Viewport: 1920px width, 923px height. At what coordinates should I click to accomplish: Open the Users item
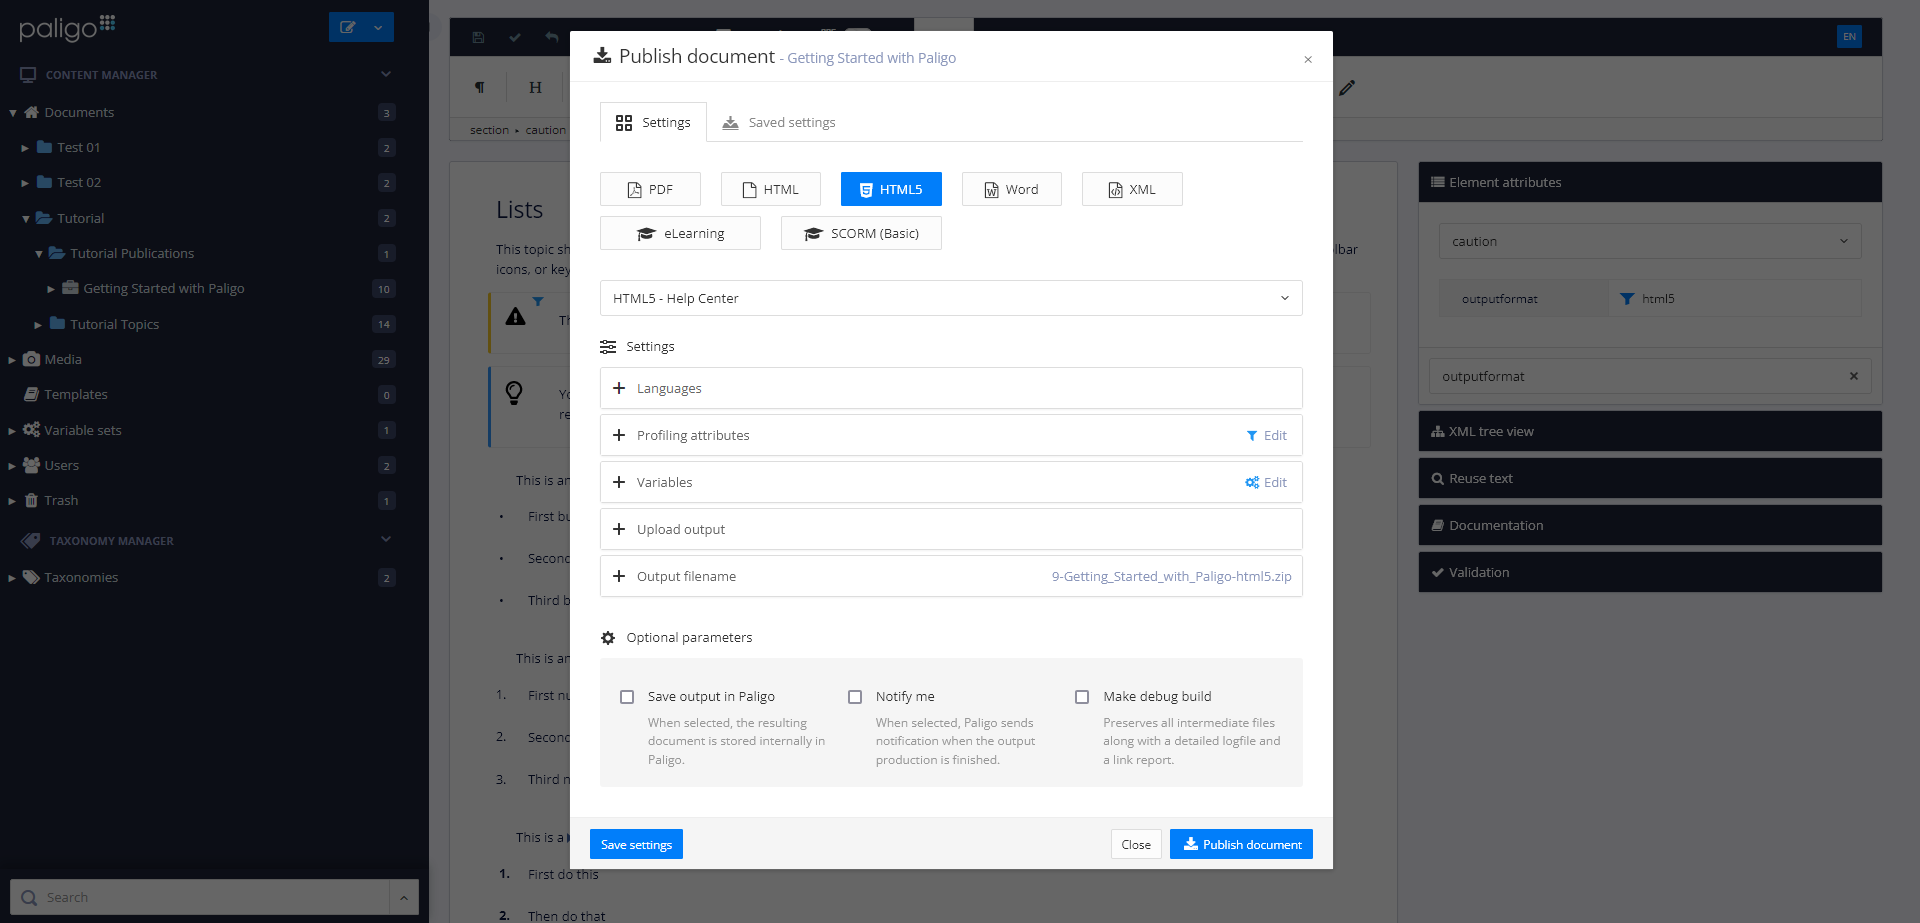(x=61, y=465)
